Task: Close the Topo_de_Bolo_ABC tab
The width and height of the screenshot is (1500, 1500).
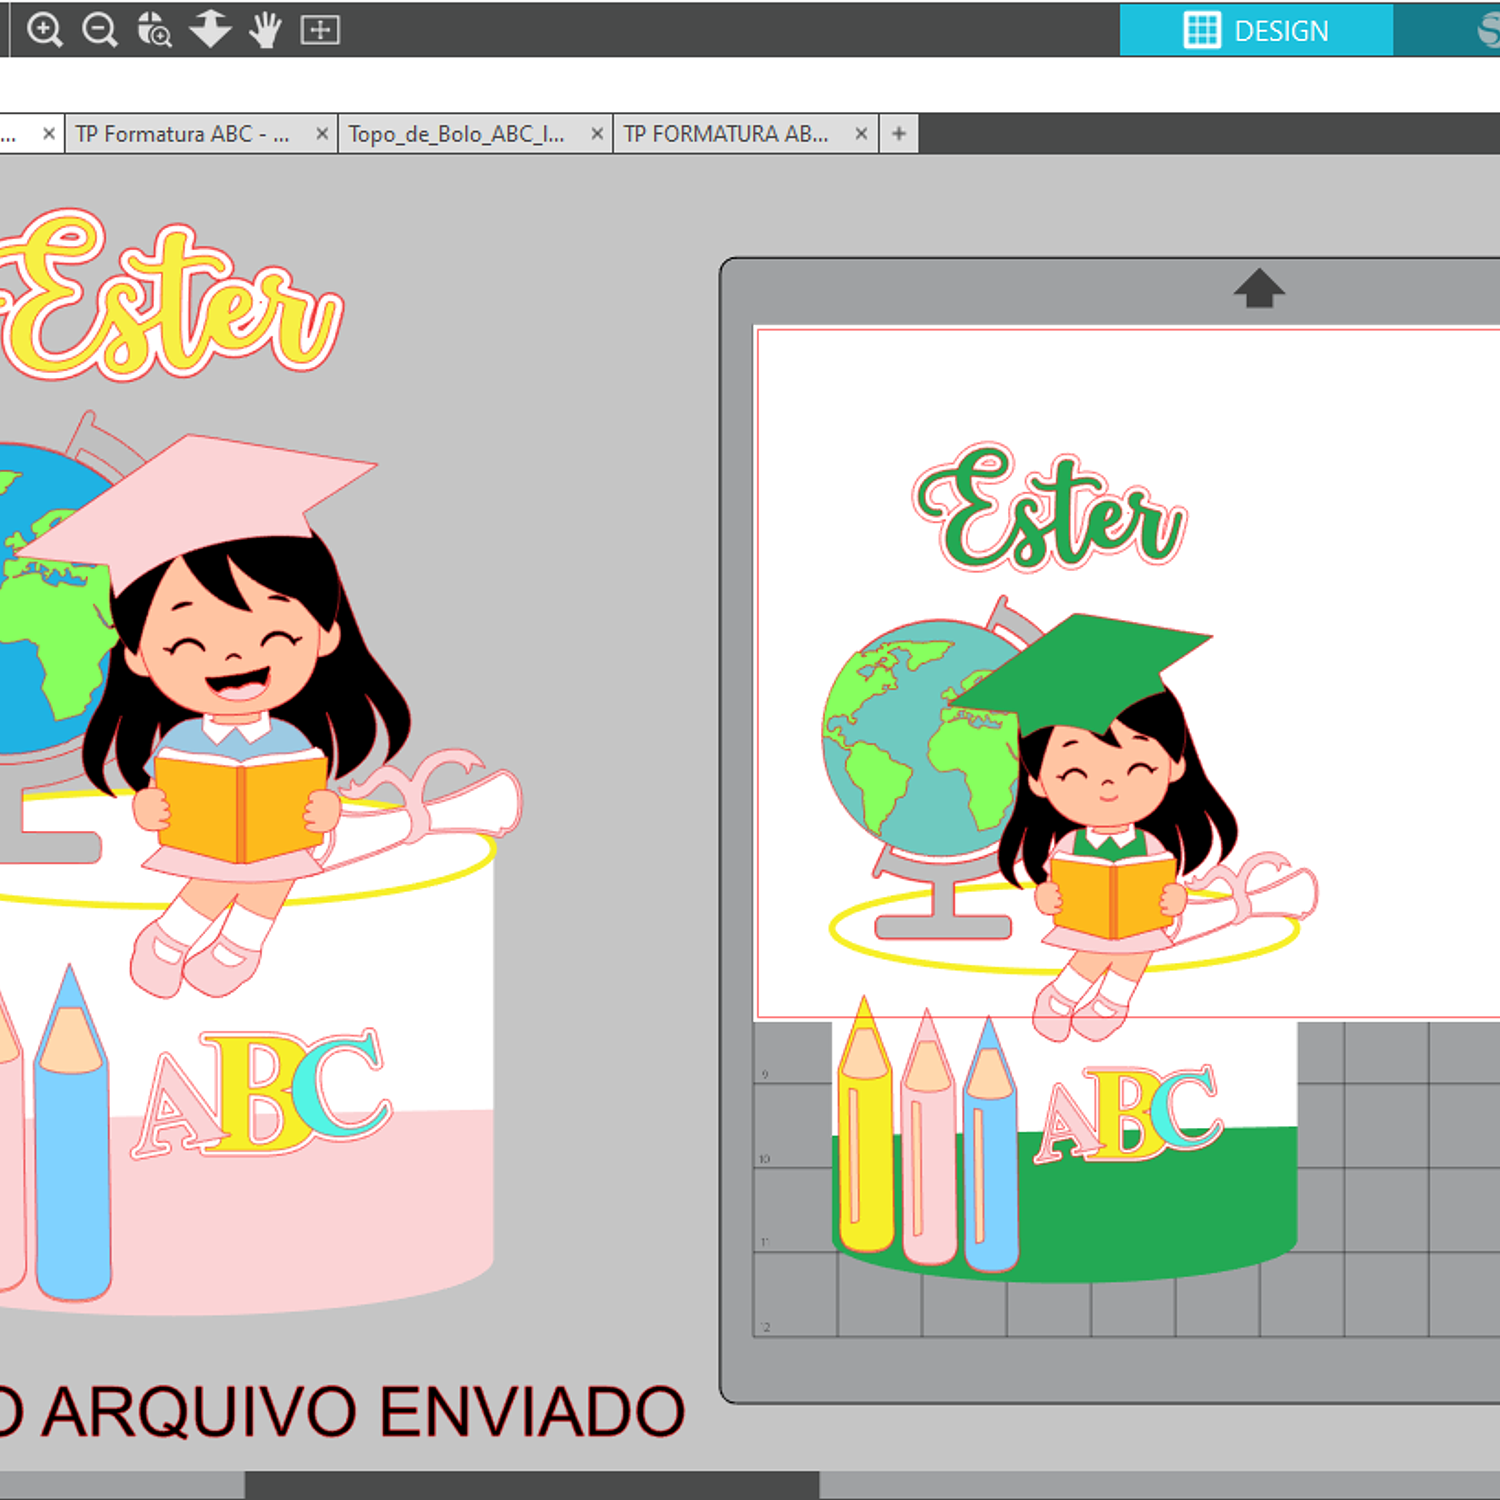Action: [597, 134]
